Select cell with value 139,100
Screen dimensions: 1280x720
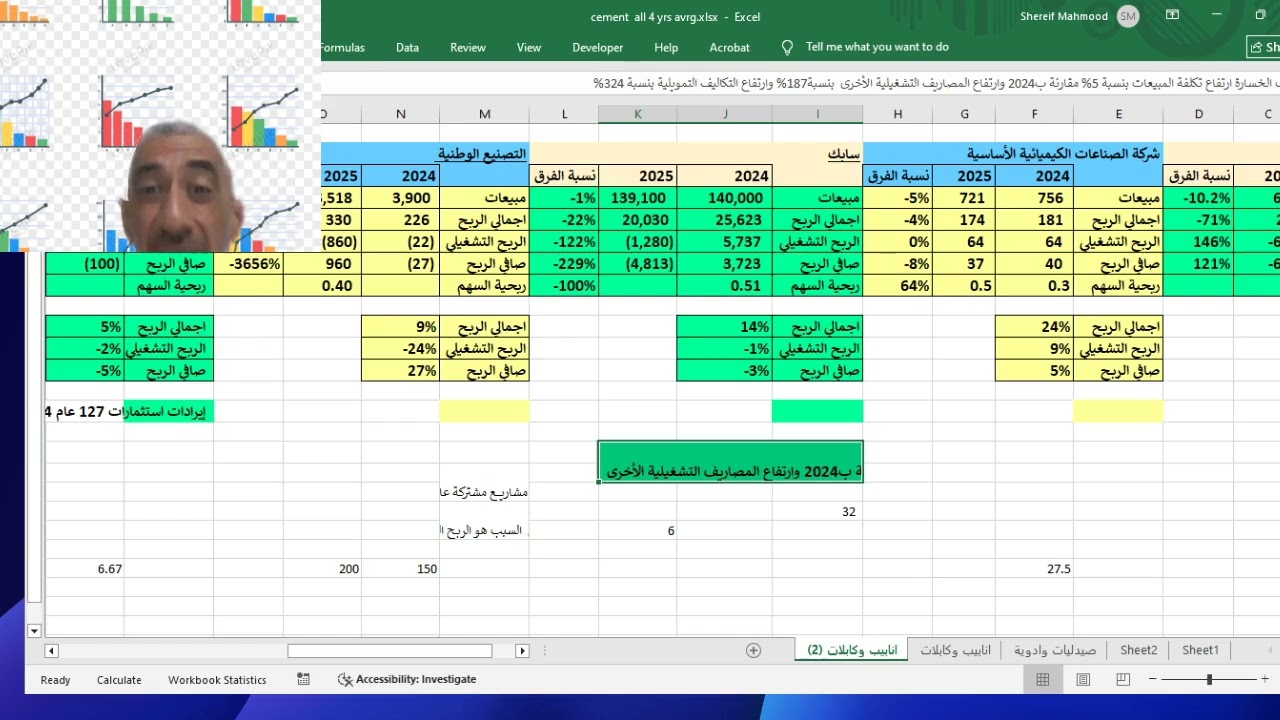pyautogui.click(x=638, y=198)
